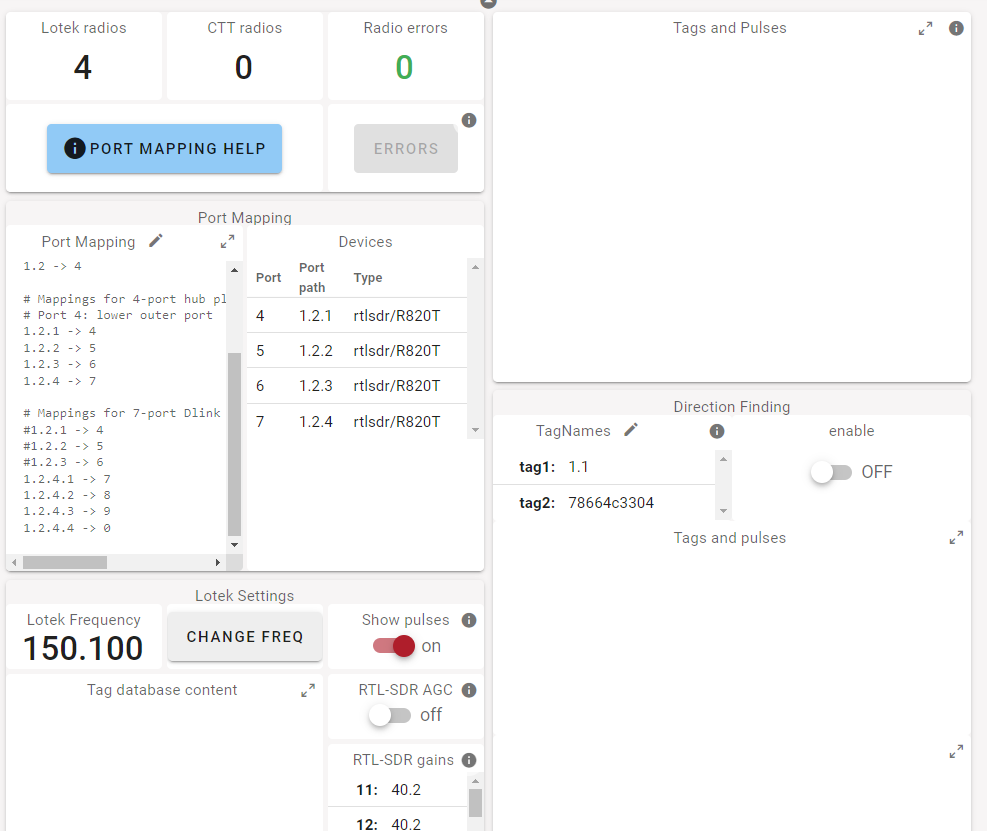Expand the Direction Finding Tags and pulses chart
Viewport: 987px width, 831px height.
click(x=956, y=538)
